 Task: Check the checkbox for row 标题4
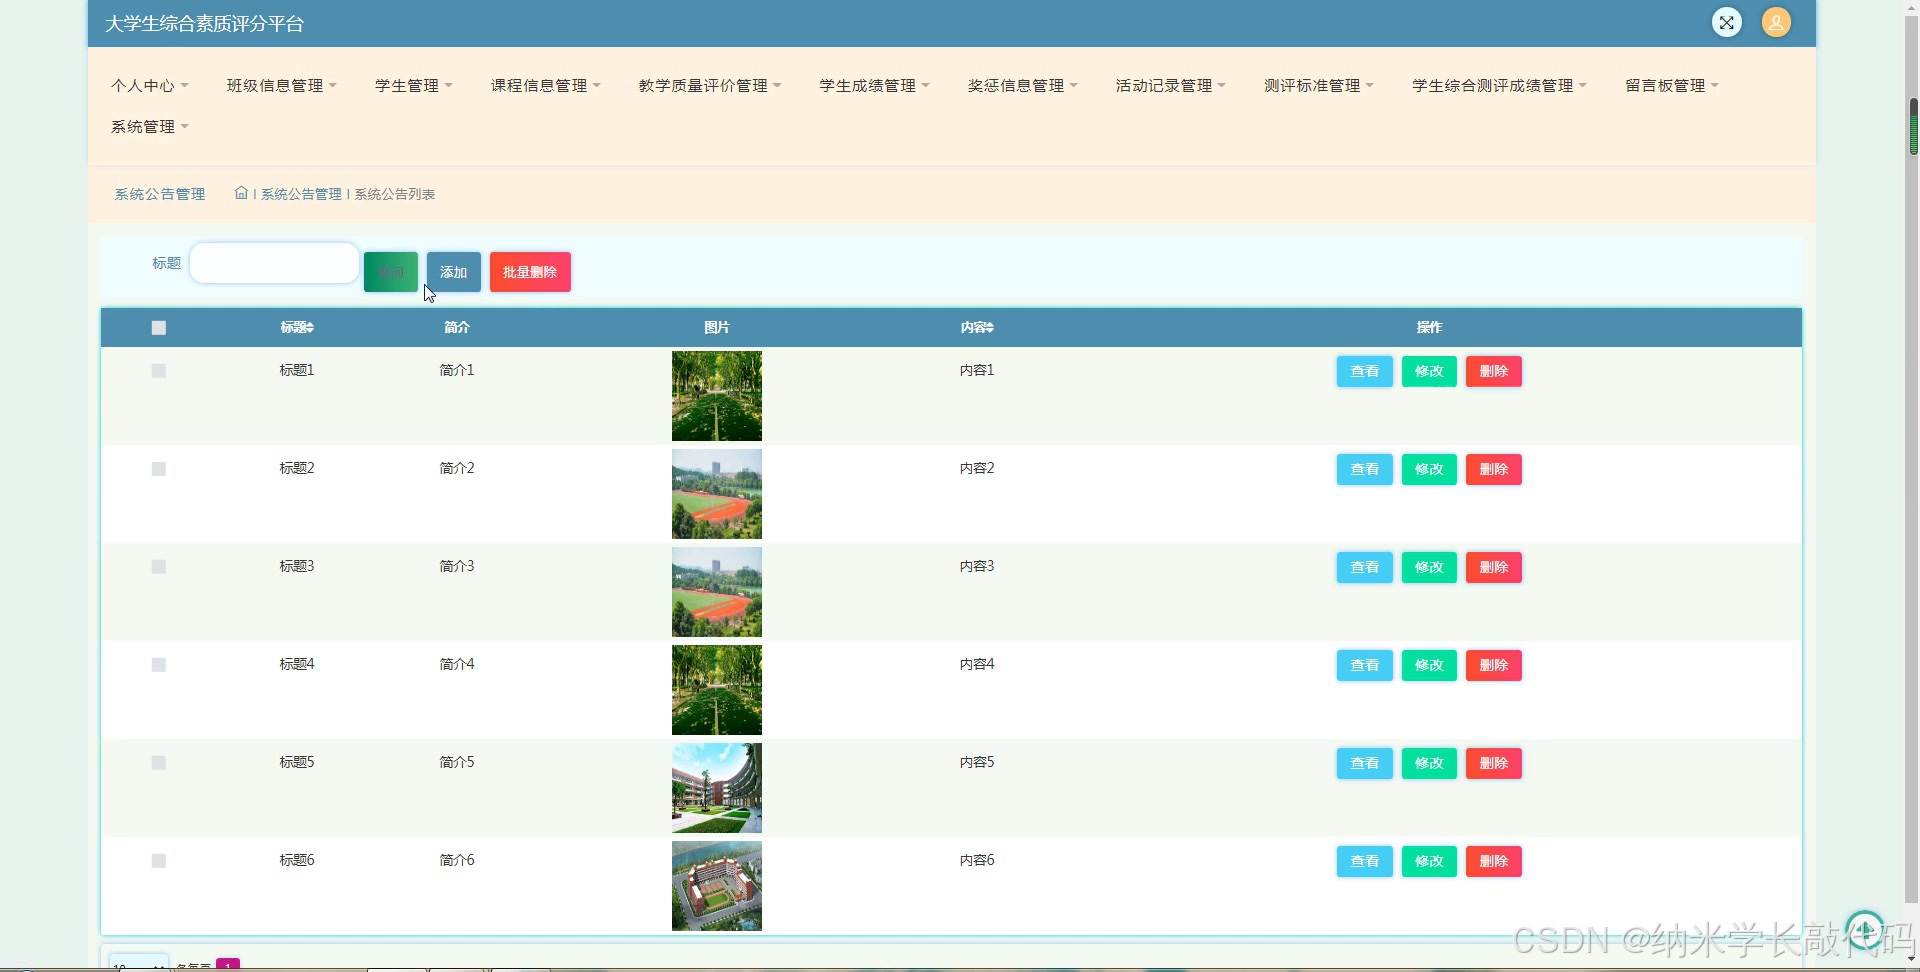click(158, 665)
